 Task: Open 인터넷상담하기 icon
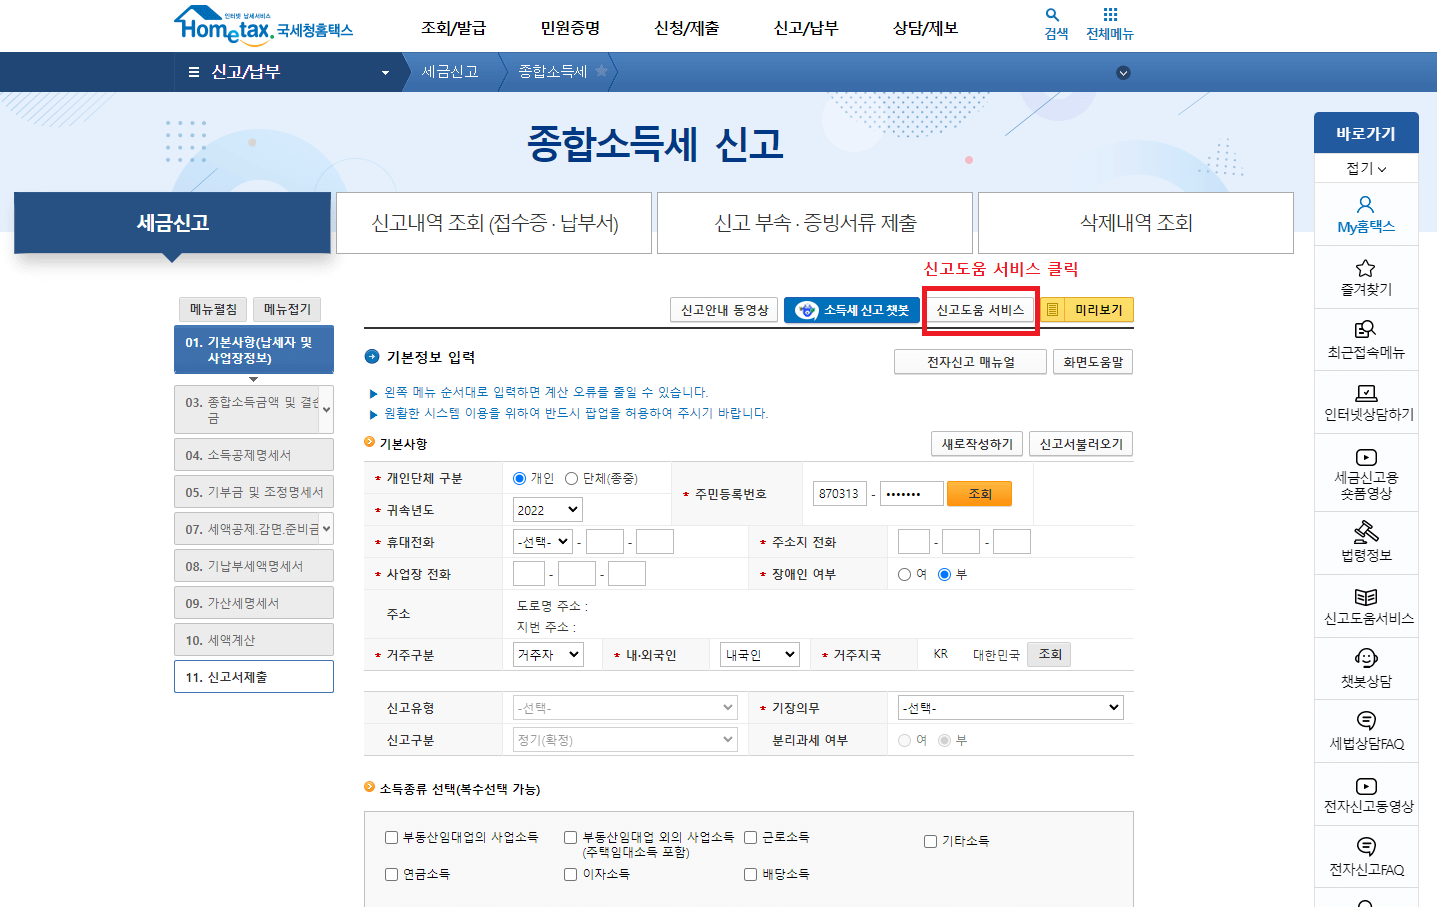(x=1366, y=393)
